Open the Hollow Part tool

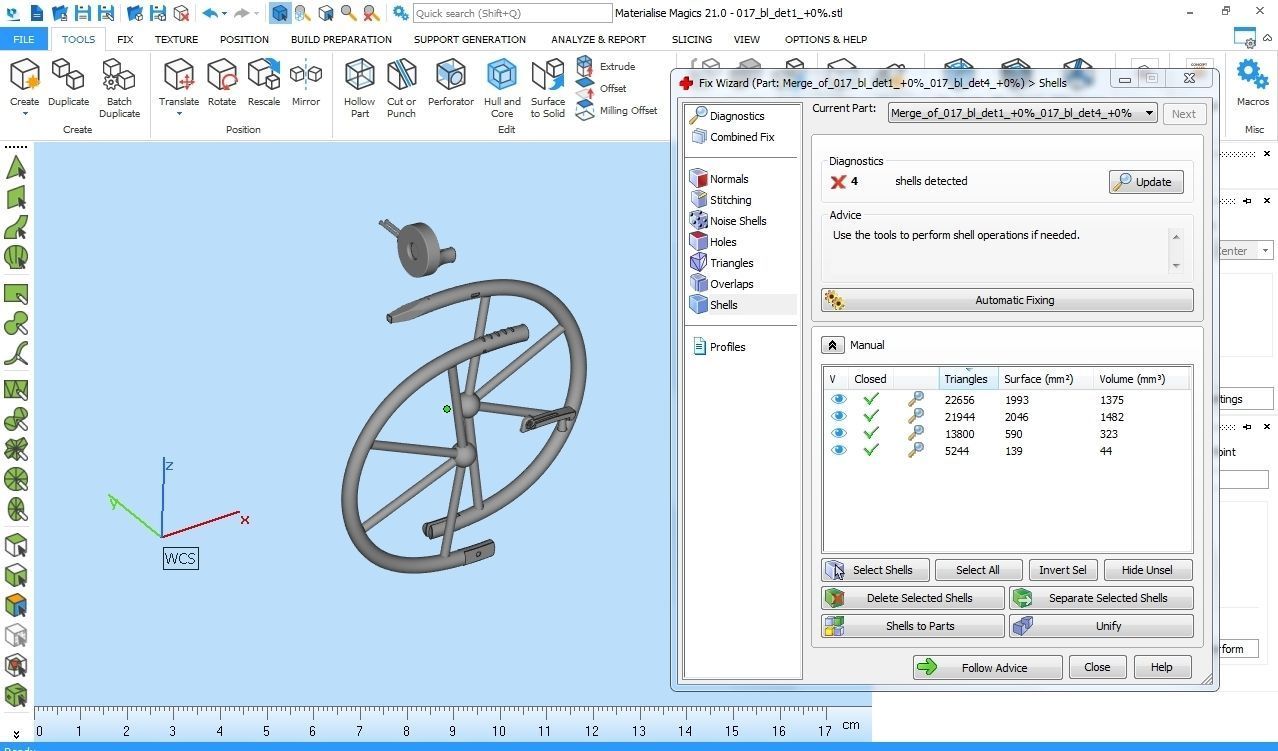click(x=360, y=88)
